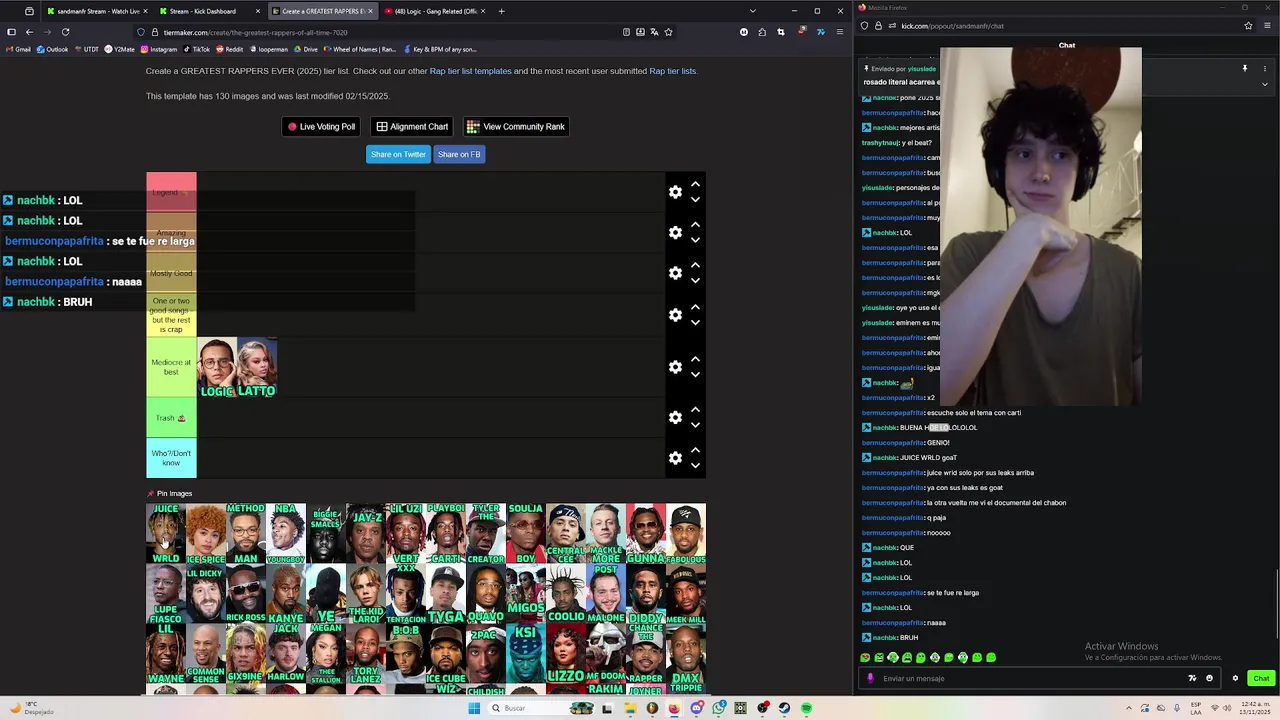
Task: Bookmark this page with star icon
Action: pos(668,32)
